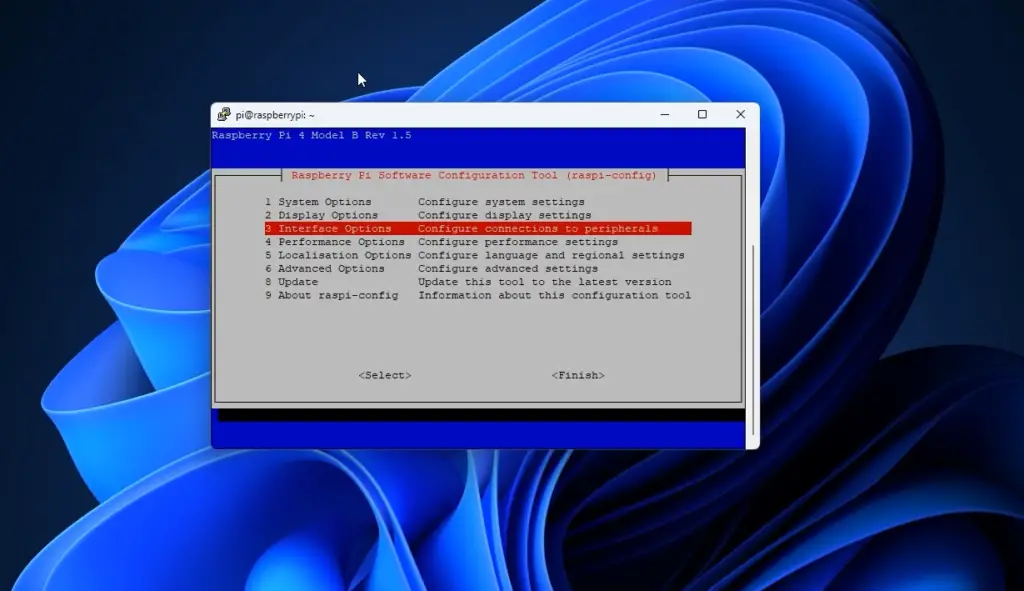Viewport: 1024px width, 591px height.
Task: Maximize the pi@raspberrypi terminal window
Action: (702, 114)
